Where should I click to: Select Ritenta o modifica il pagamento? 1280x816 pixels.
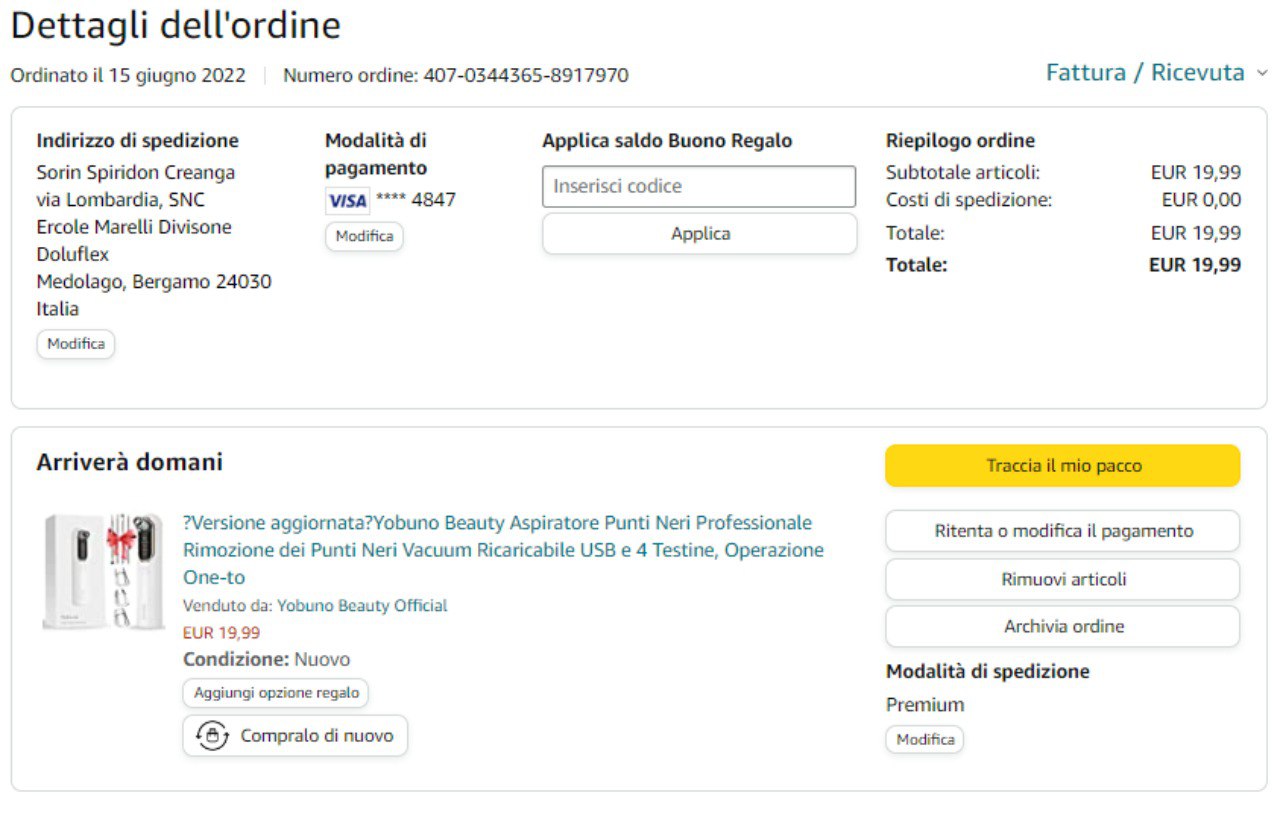1062,531
